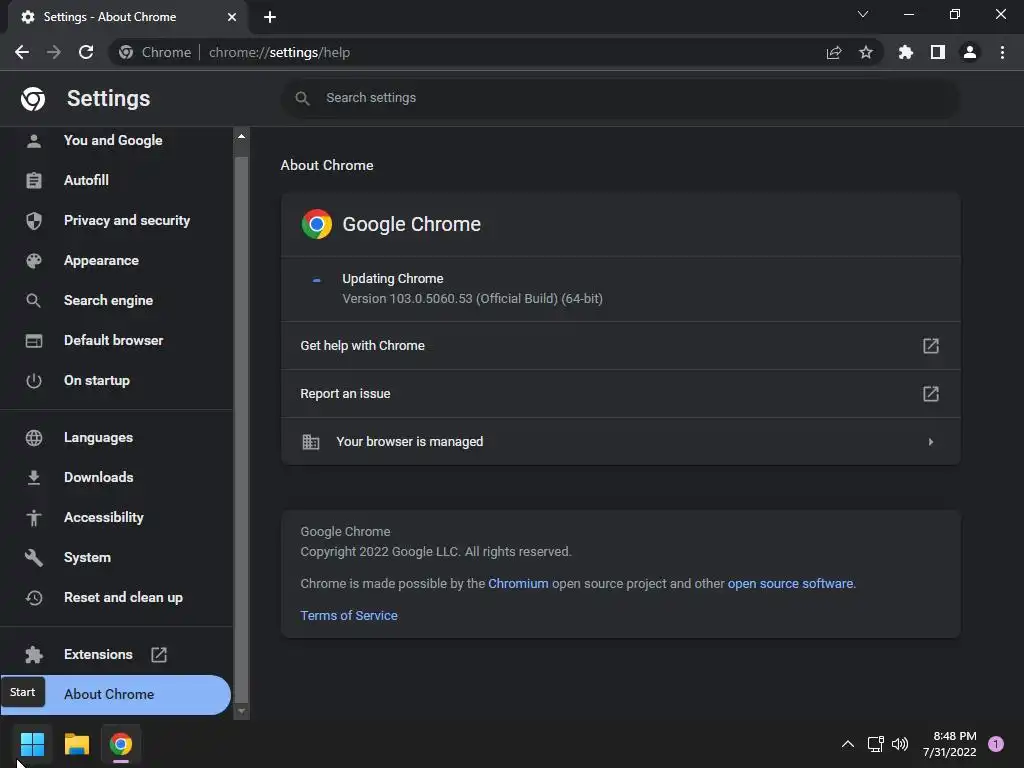The image size is (1024, 768).
Task: Open the three-dot Chrome menu
Action: click(1002, 52)
